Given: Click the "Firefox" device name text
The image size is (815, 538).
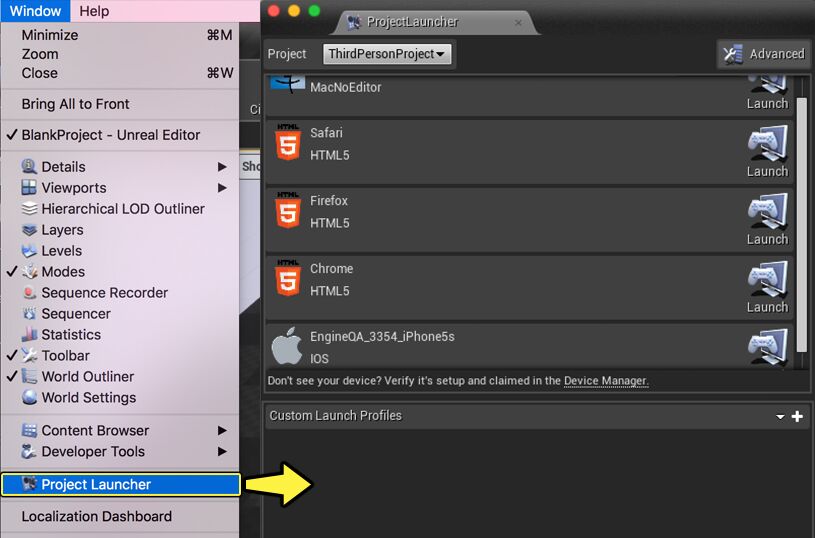Looking at the screenshot, I should click(329, 201).
